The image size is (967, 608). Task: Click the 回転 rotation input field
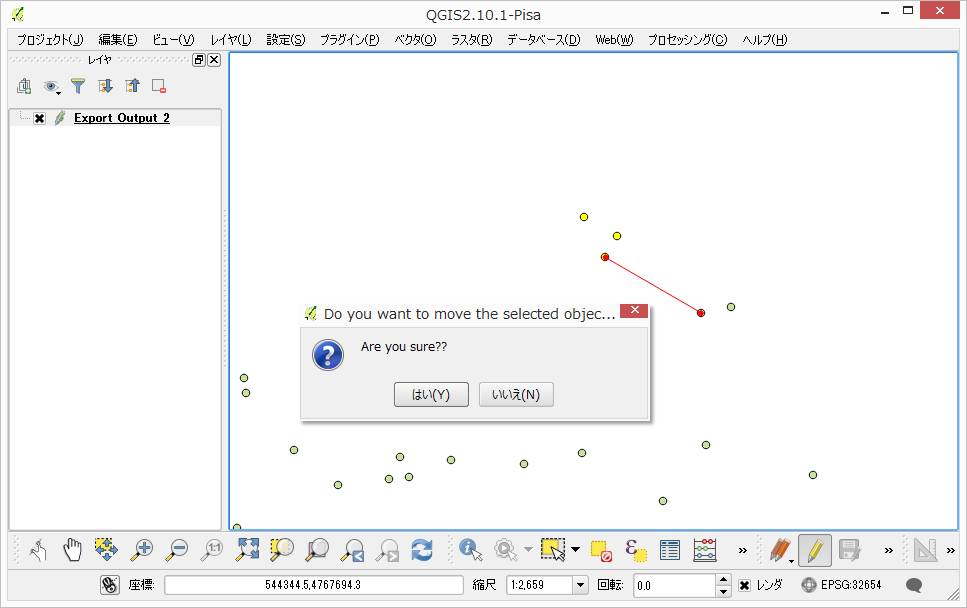(675, 585)
